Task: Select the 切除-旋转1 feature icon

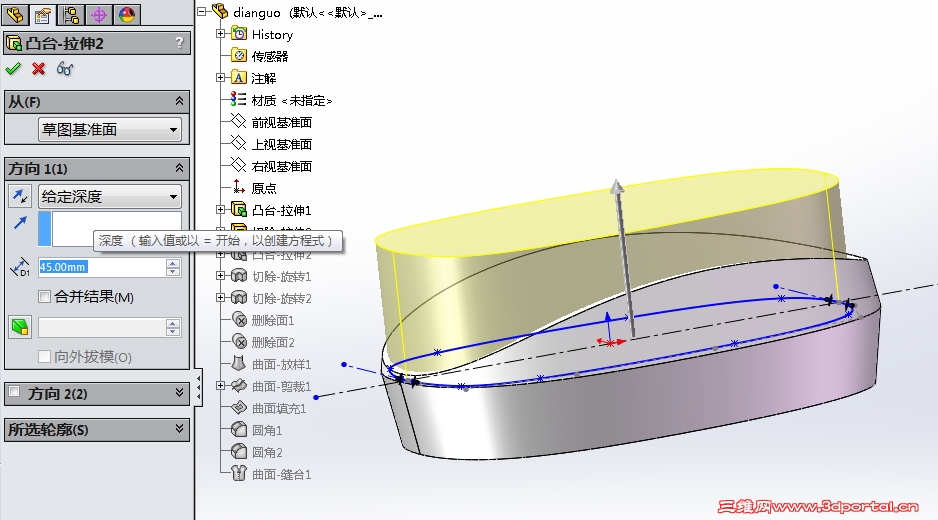Action: pos(239,276)
